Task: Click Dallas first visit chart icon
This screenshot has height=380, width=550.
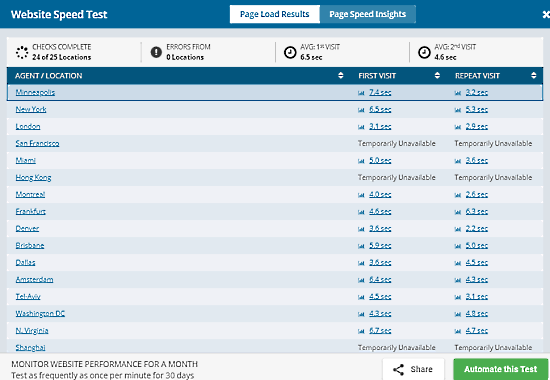Action: [x=361, y=263]
